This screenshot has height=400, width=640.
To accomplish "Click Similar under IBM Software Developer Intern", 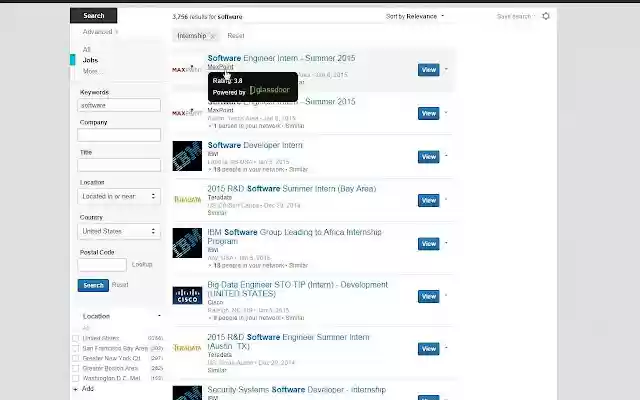I will click(298, 169).
